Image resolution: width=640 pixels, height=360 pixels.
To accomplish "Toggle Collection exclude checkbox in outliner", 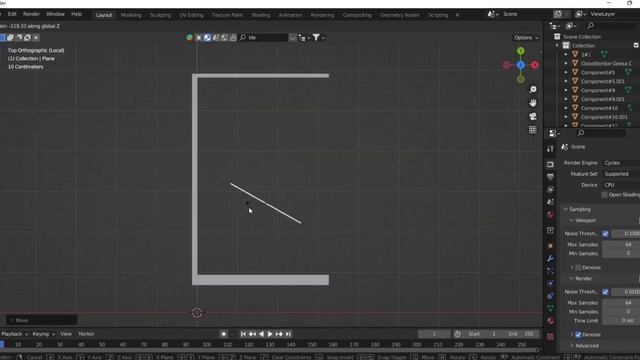I will [636, 45].
